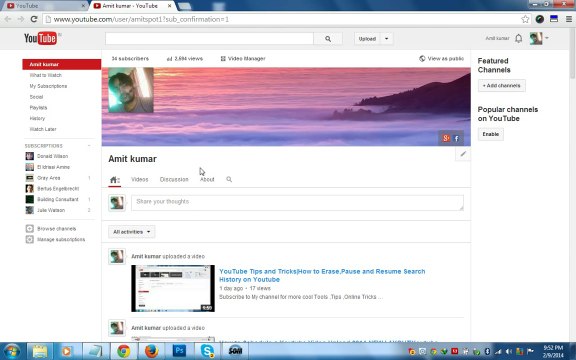Open the Discussion tab

point(174,179)
